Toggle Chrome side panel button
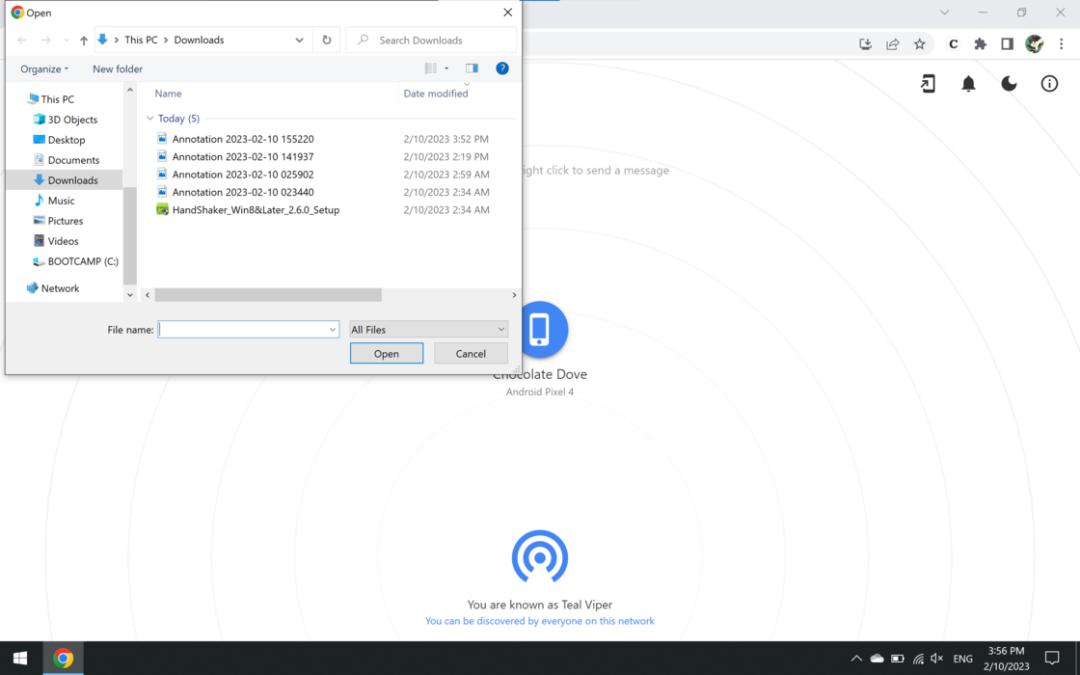 click(1007, 44)
